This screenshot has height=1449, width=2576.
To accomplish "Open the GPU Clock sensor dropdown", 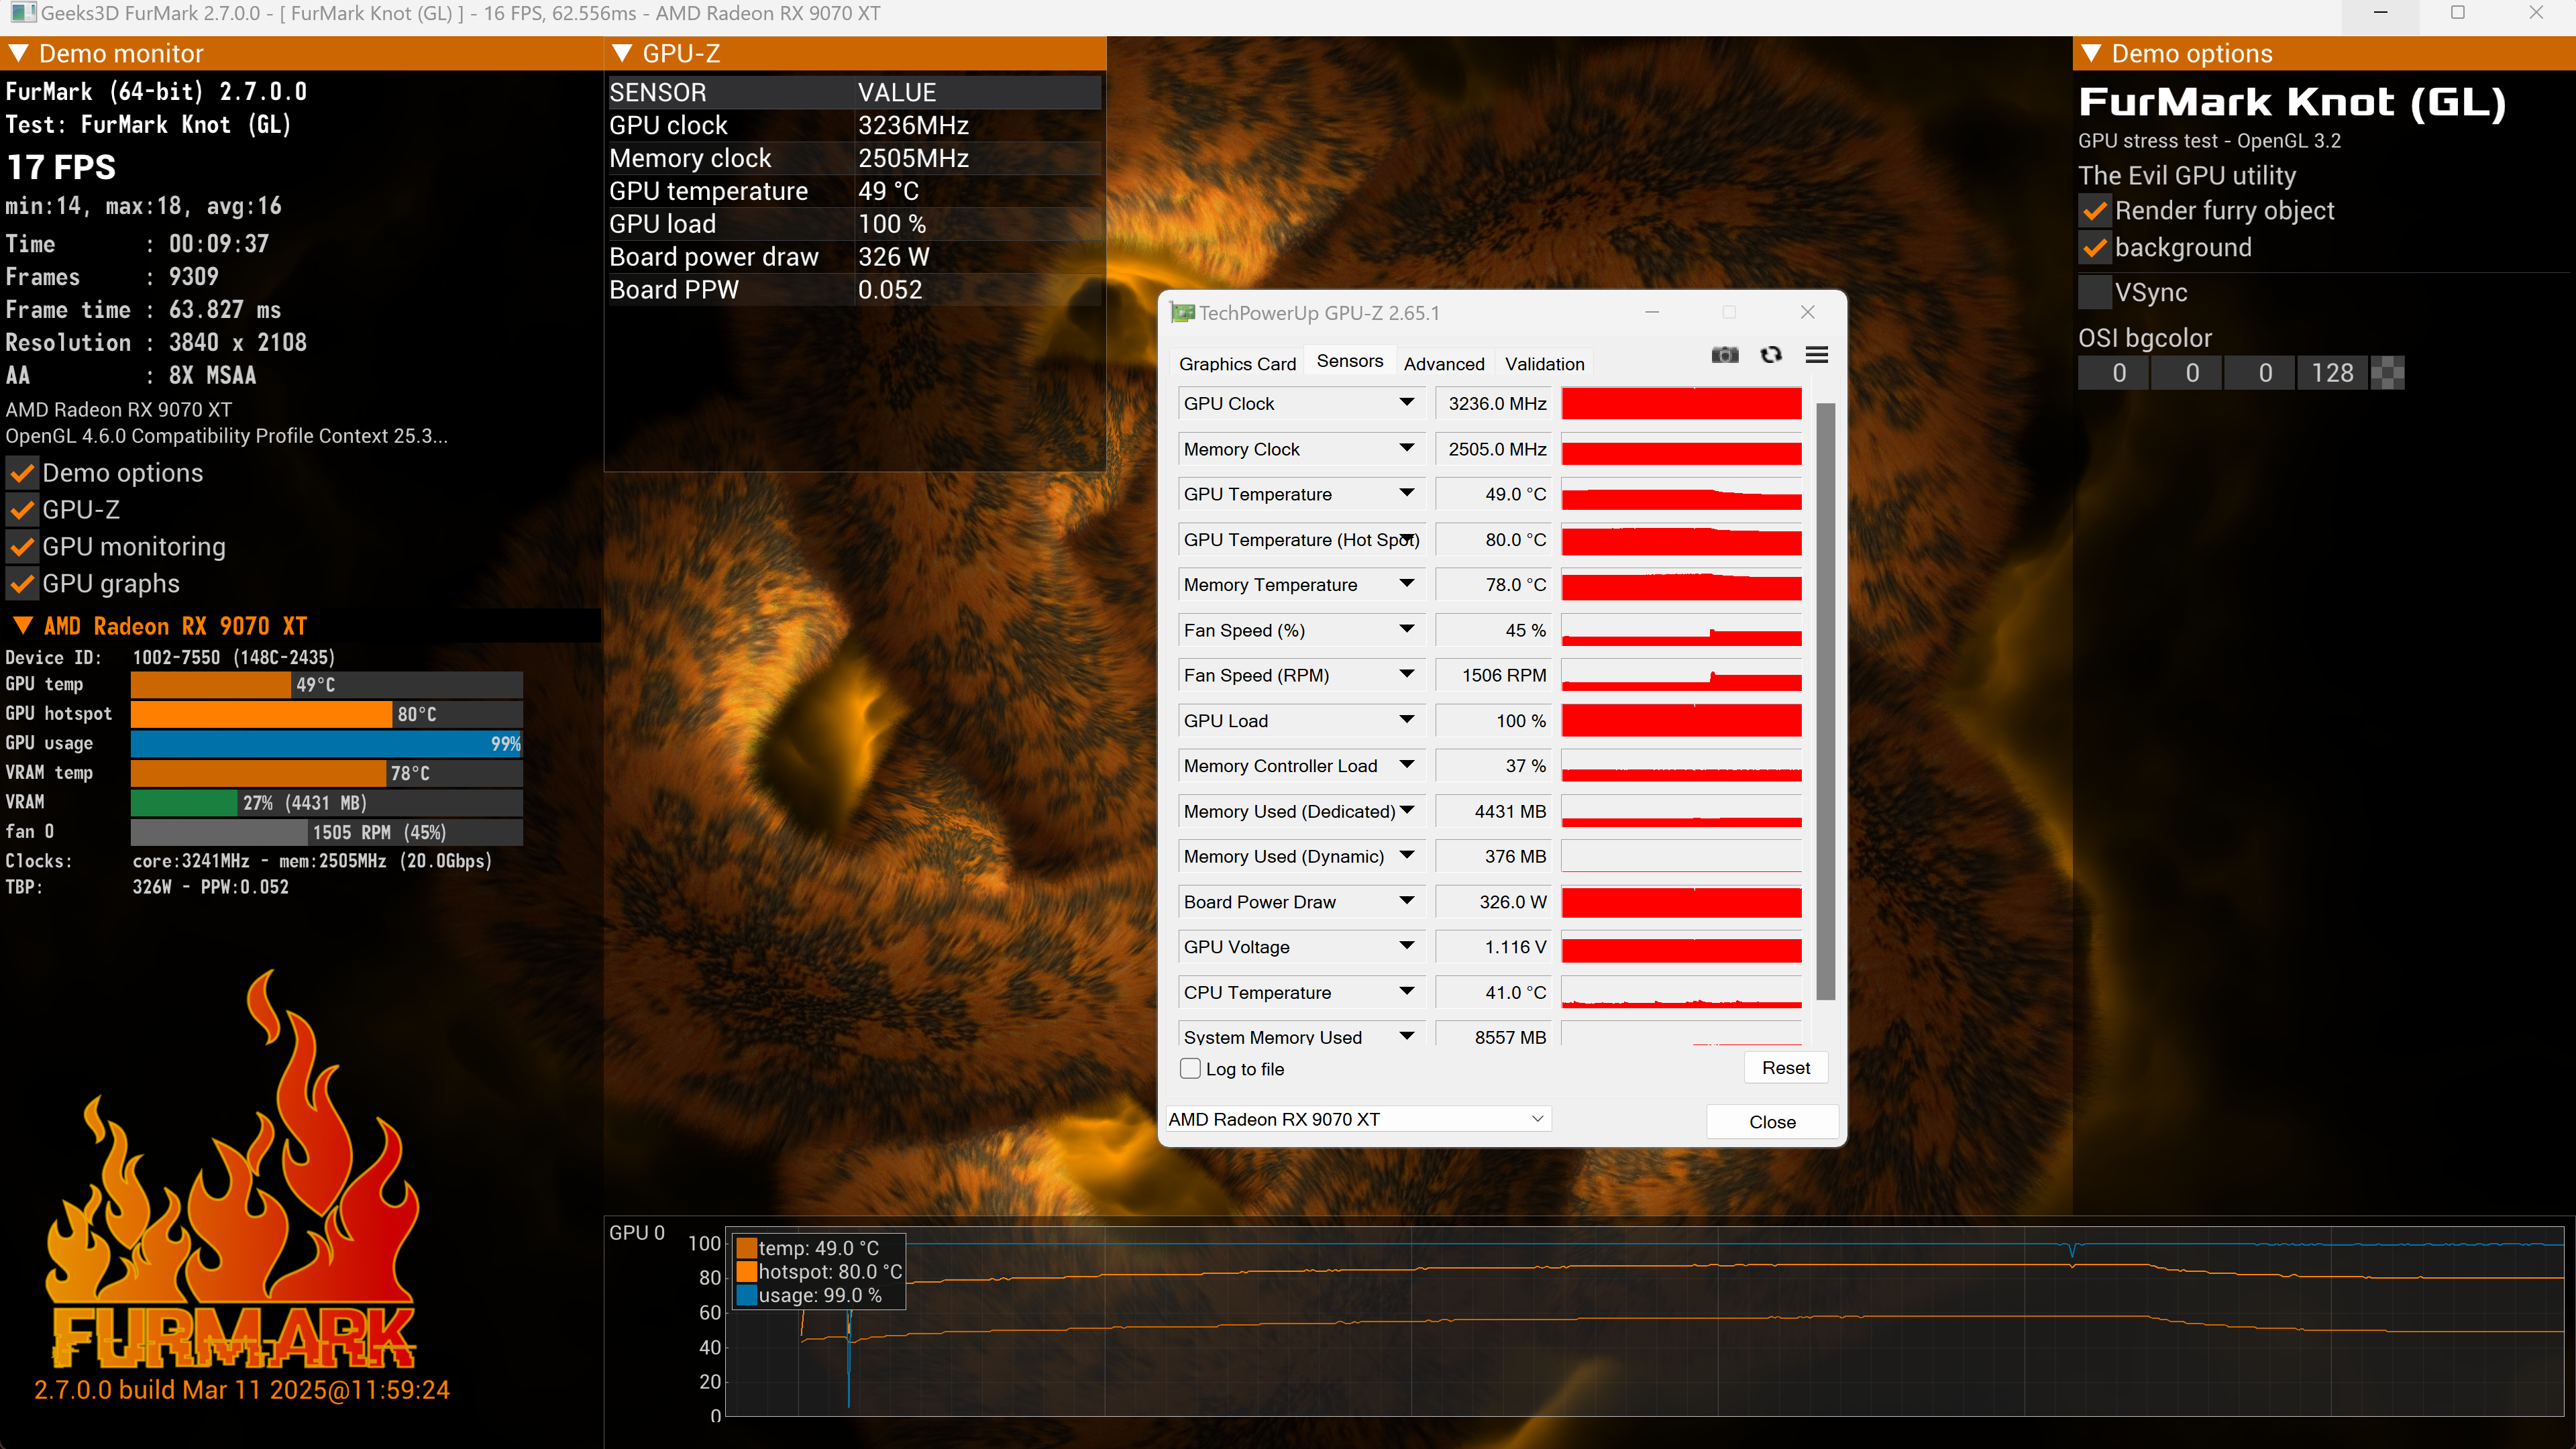I will tap(1406, 403).
